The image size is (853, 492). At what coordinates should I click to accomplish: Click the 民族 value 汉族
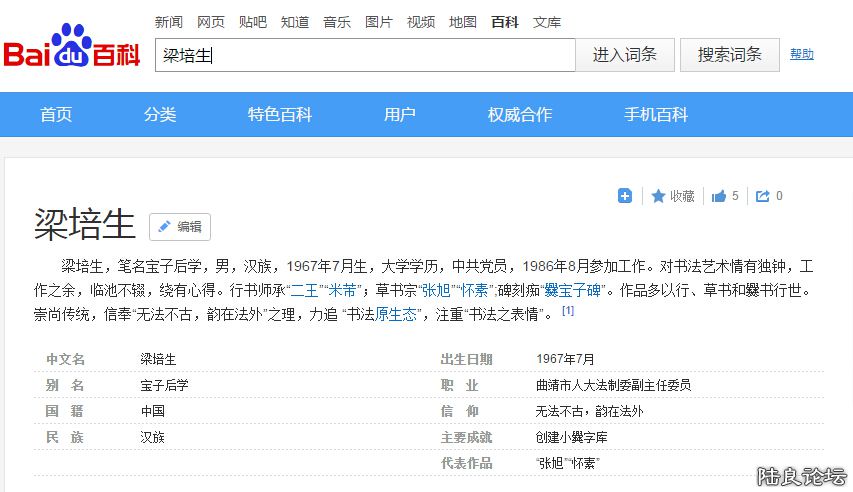152,438
